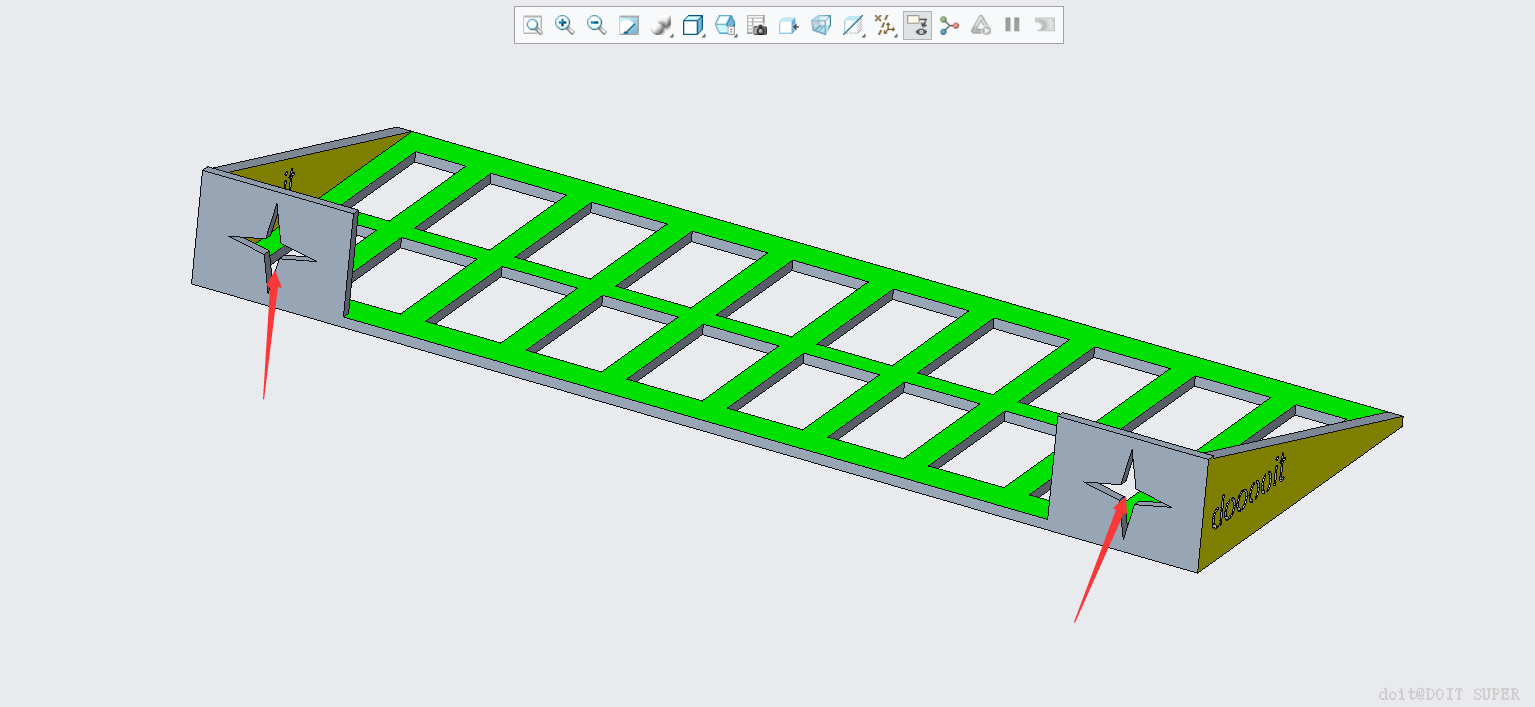
Task: Expand the datum display filters dropdown
Action: coord(885,25)
